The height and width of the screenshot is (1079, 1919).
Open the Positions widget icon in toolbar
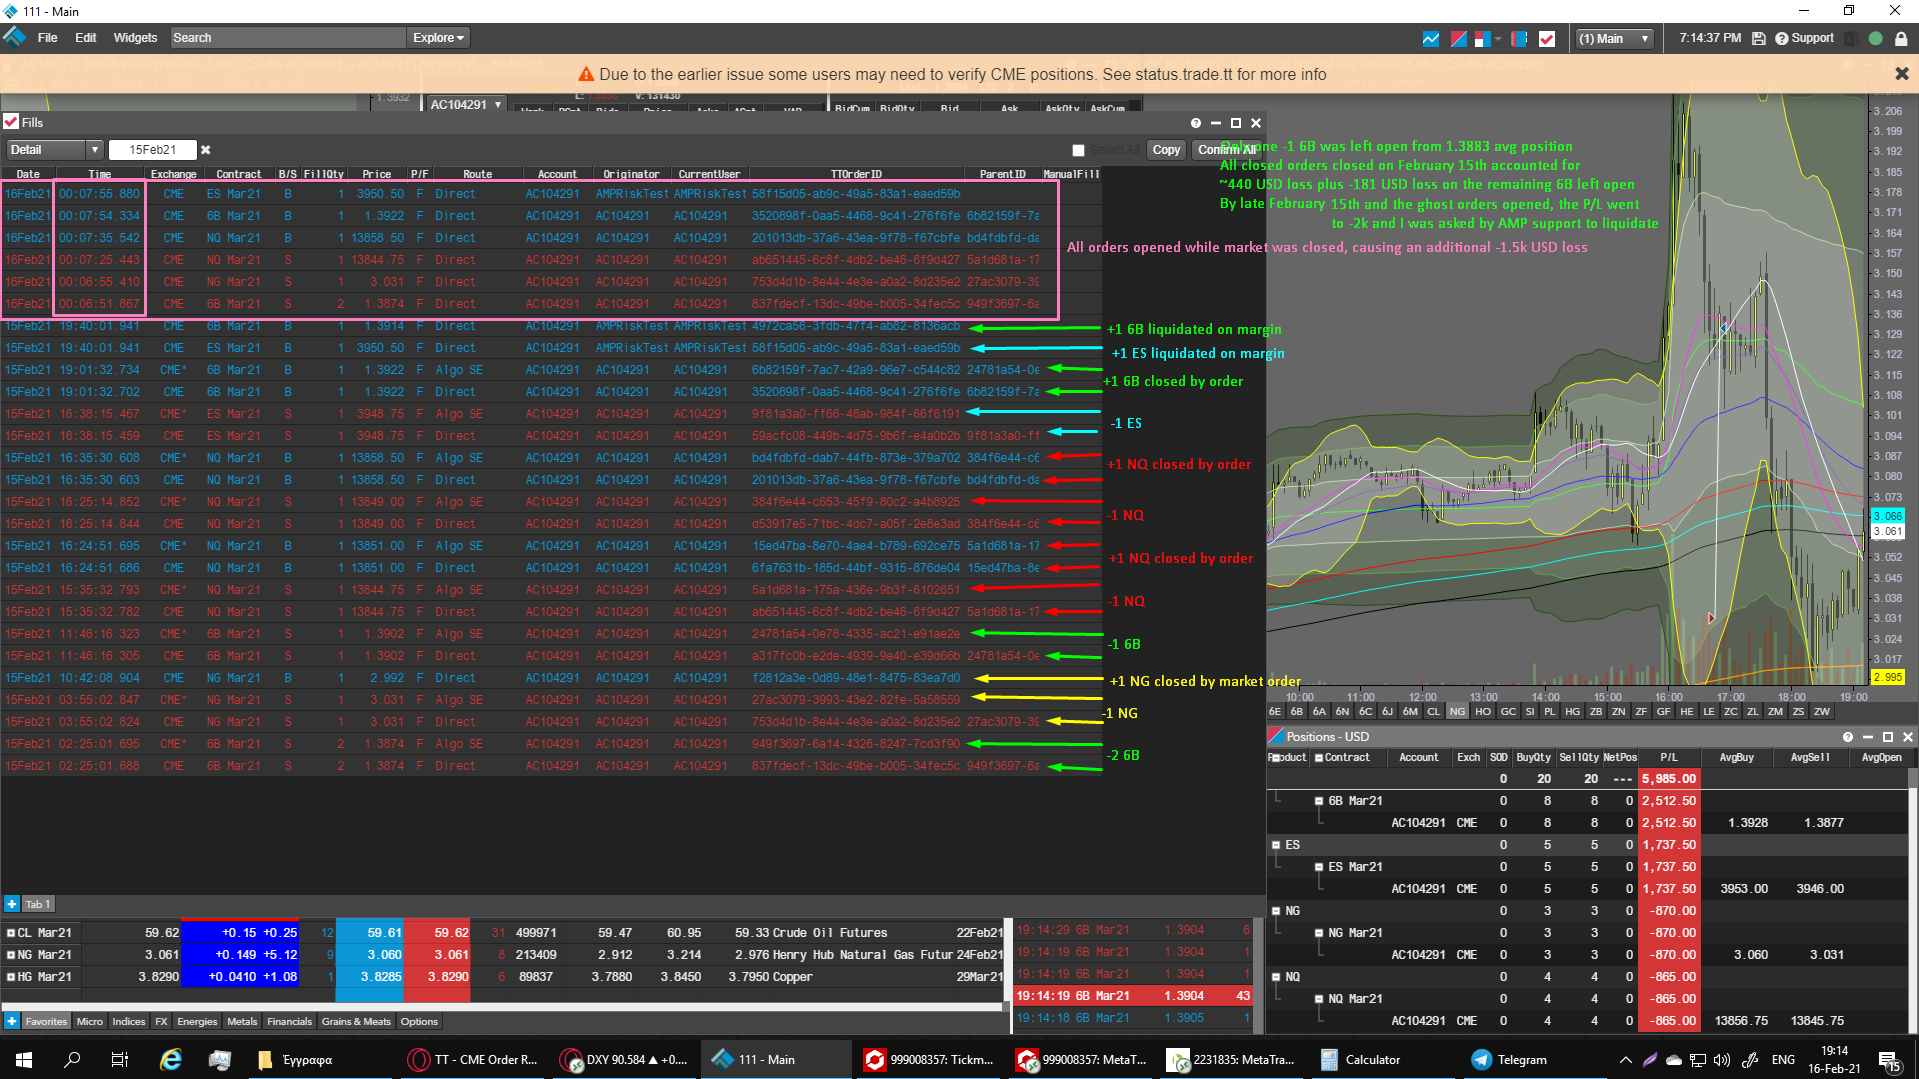point(1459,39)
